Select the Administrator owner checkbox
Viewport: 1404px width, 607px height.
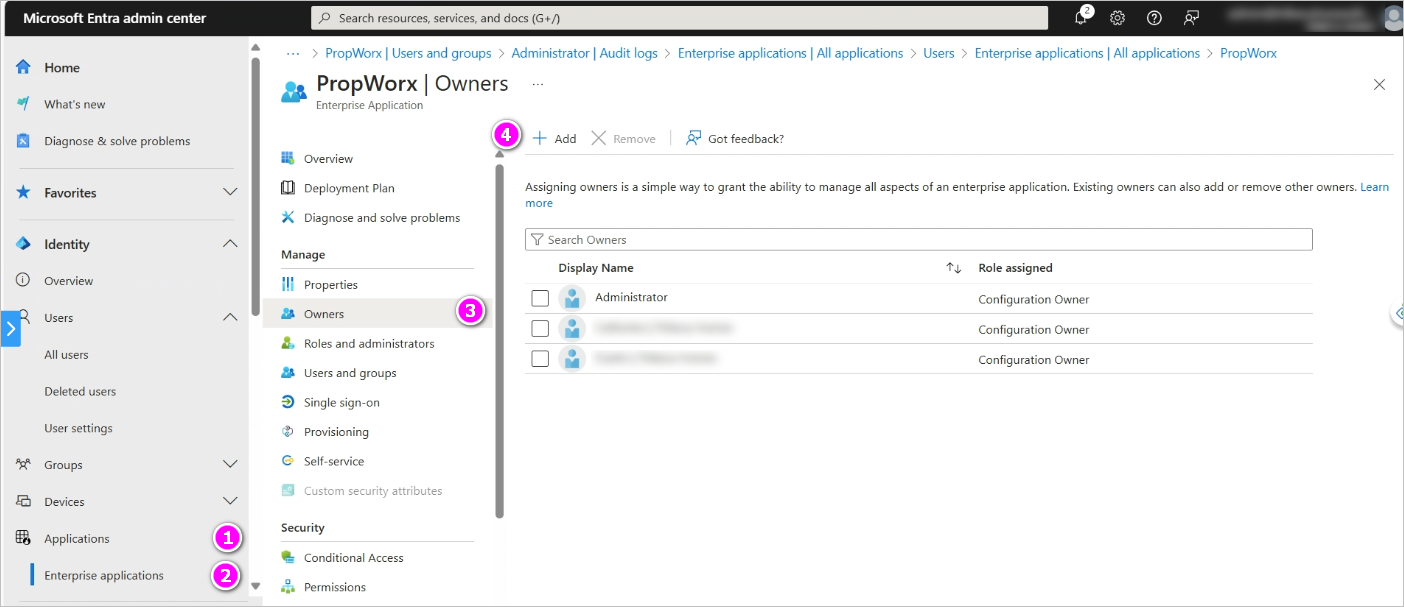[540, 298]
